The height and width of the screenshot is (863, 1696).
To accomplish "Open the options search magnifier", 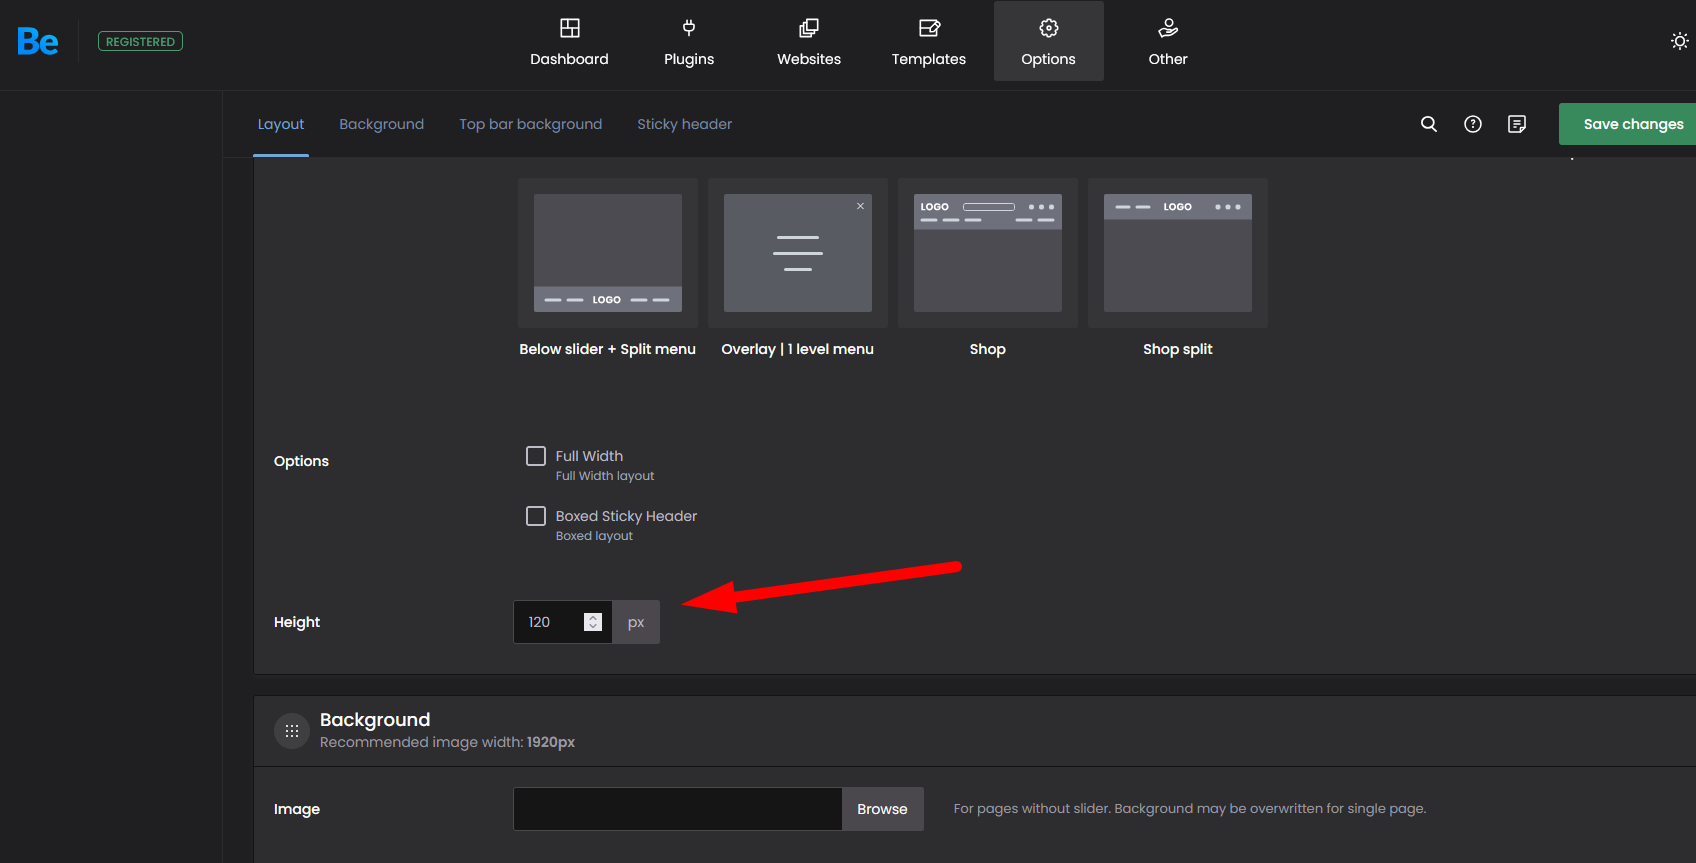I will click(1429, 124).
